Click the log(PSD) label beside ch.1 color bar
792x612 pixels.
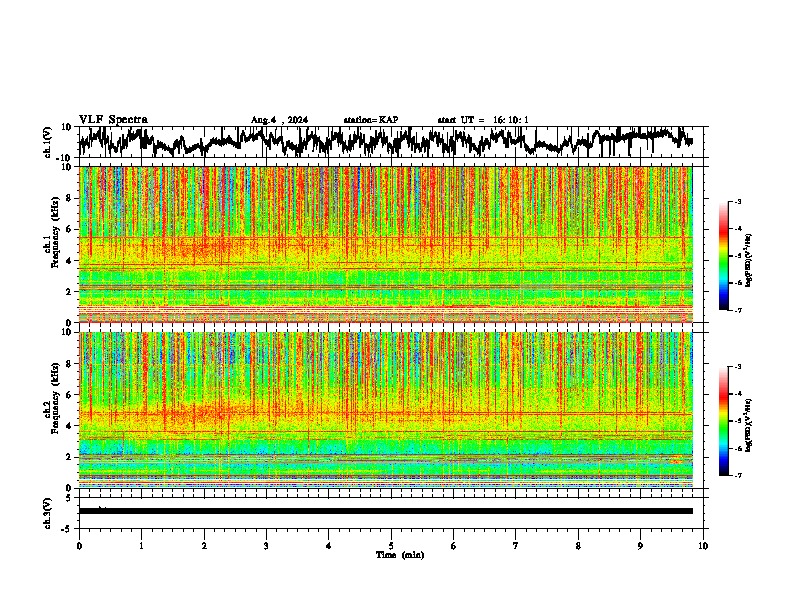[x=749, y=260]
